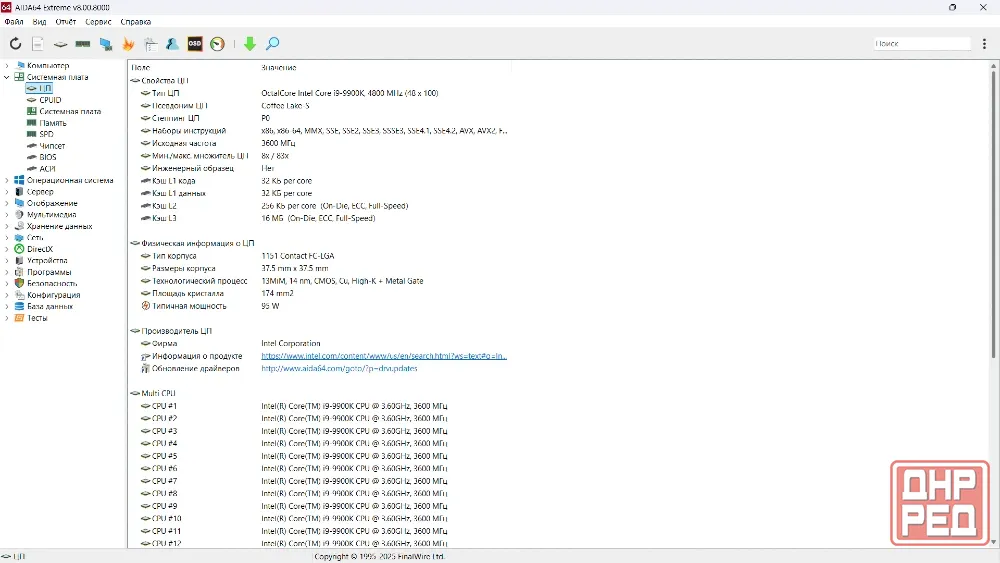Expand the Отображение tree node

pyautogui.click(x=7, y=203)
